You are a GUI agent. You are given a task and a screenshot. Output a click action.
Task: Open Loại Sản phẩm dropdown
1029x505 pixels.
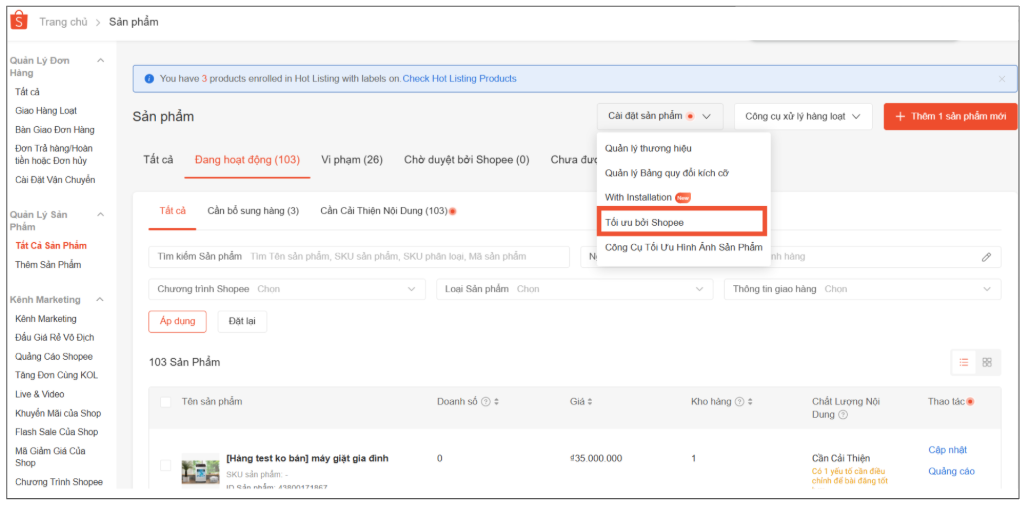pos(574,289)
